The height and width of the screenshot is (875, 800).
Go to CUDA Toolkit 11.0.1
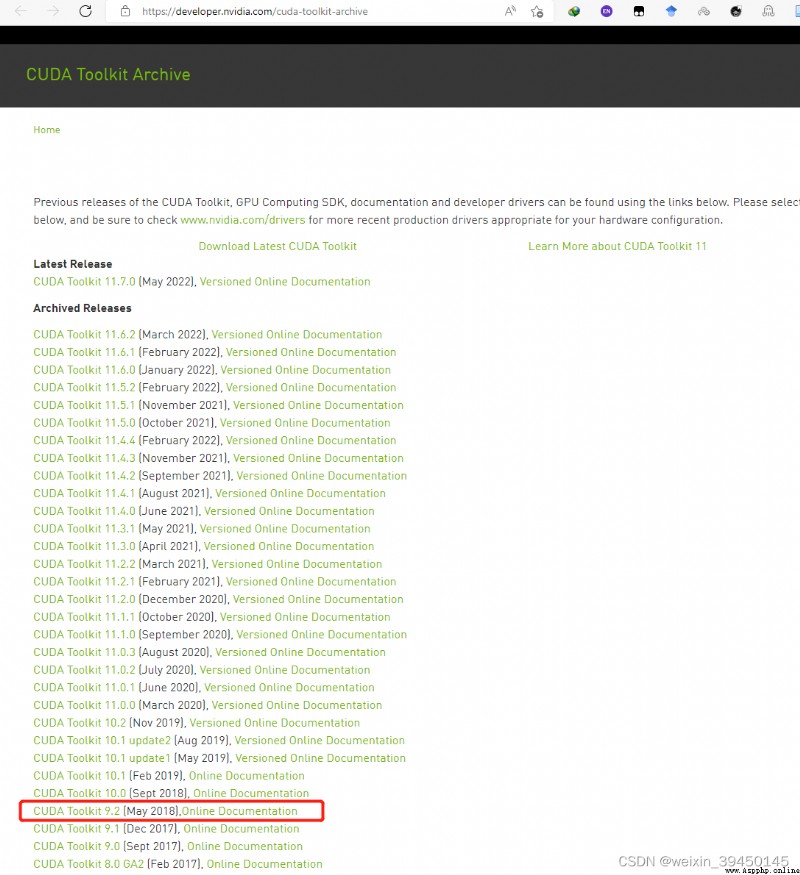84,688
